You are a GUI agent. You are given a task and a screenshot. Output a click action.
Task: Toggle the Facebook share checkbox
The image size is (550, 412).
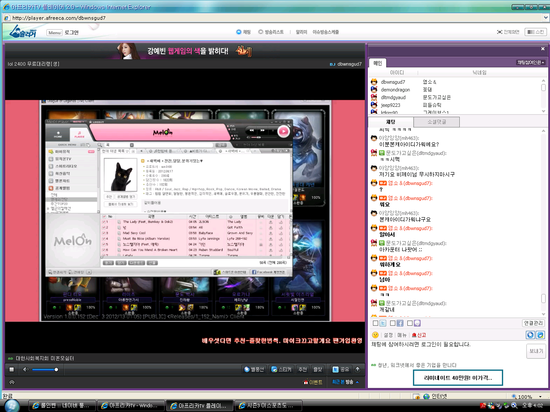393,323
